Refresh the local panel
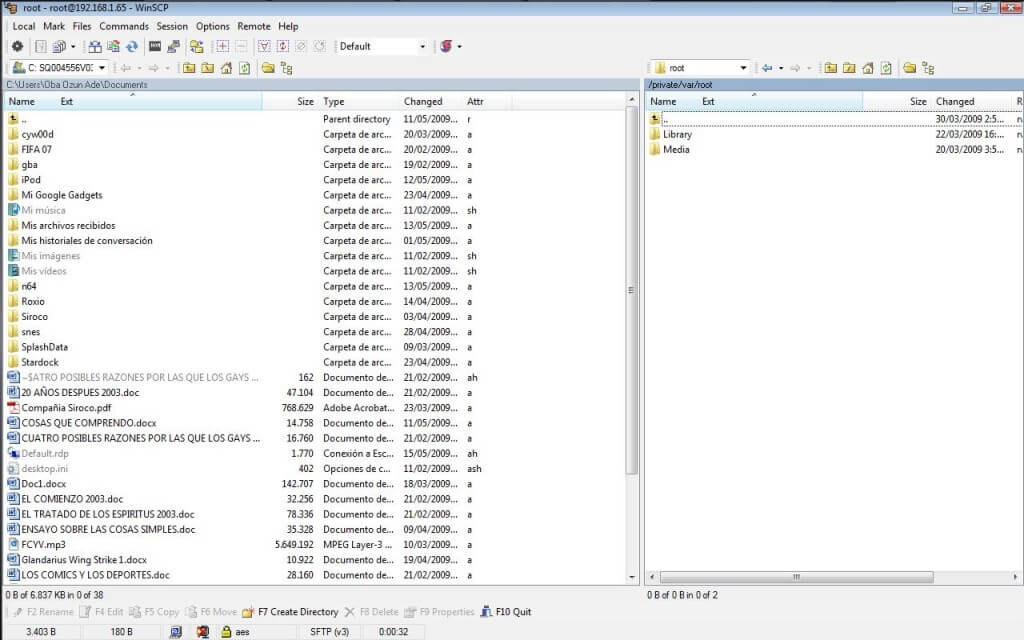The image size is (1024, 640). pyautogui.click(x=244, y=68)
